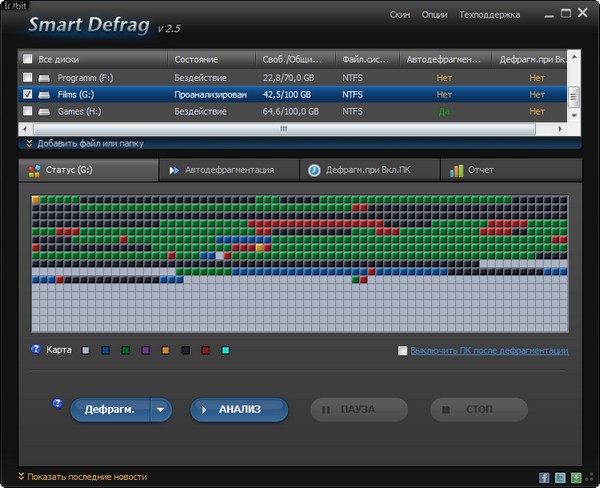Click the Twitter icon in the footer

[x=561, y=478]
